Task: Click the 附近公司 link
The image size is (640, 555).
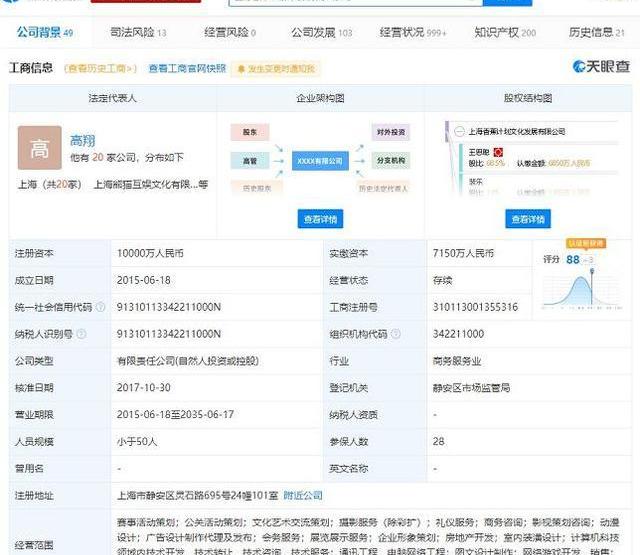Action: coord(303,495)
